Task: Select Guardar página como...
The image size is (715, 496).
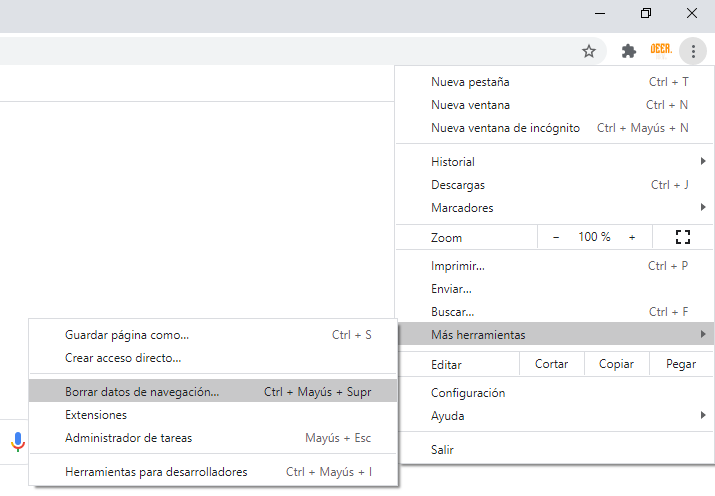Action: 213,335
